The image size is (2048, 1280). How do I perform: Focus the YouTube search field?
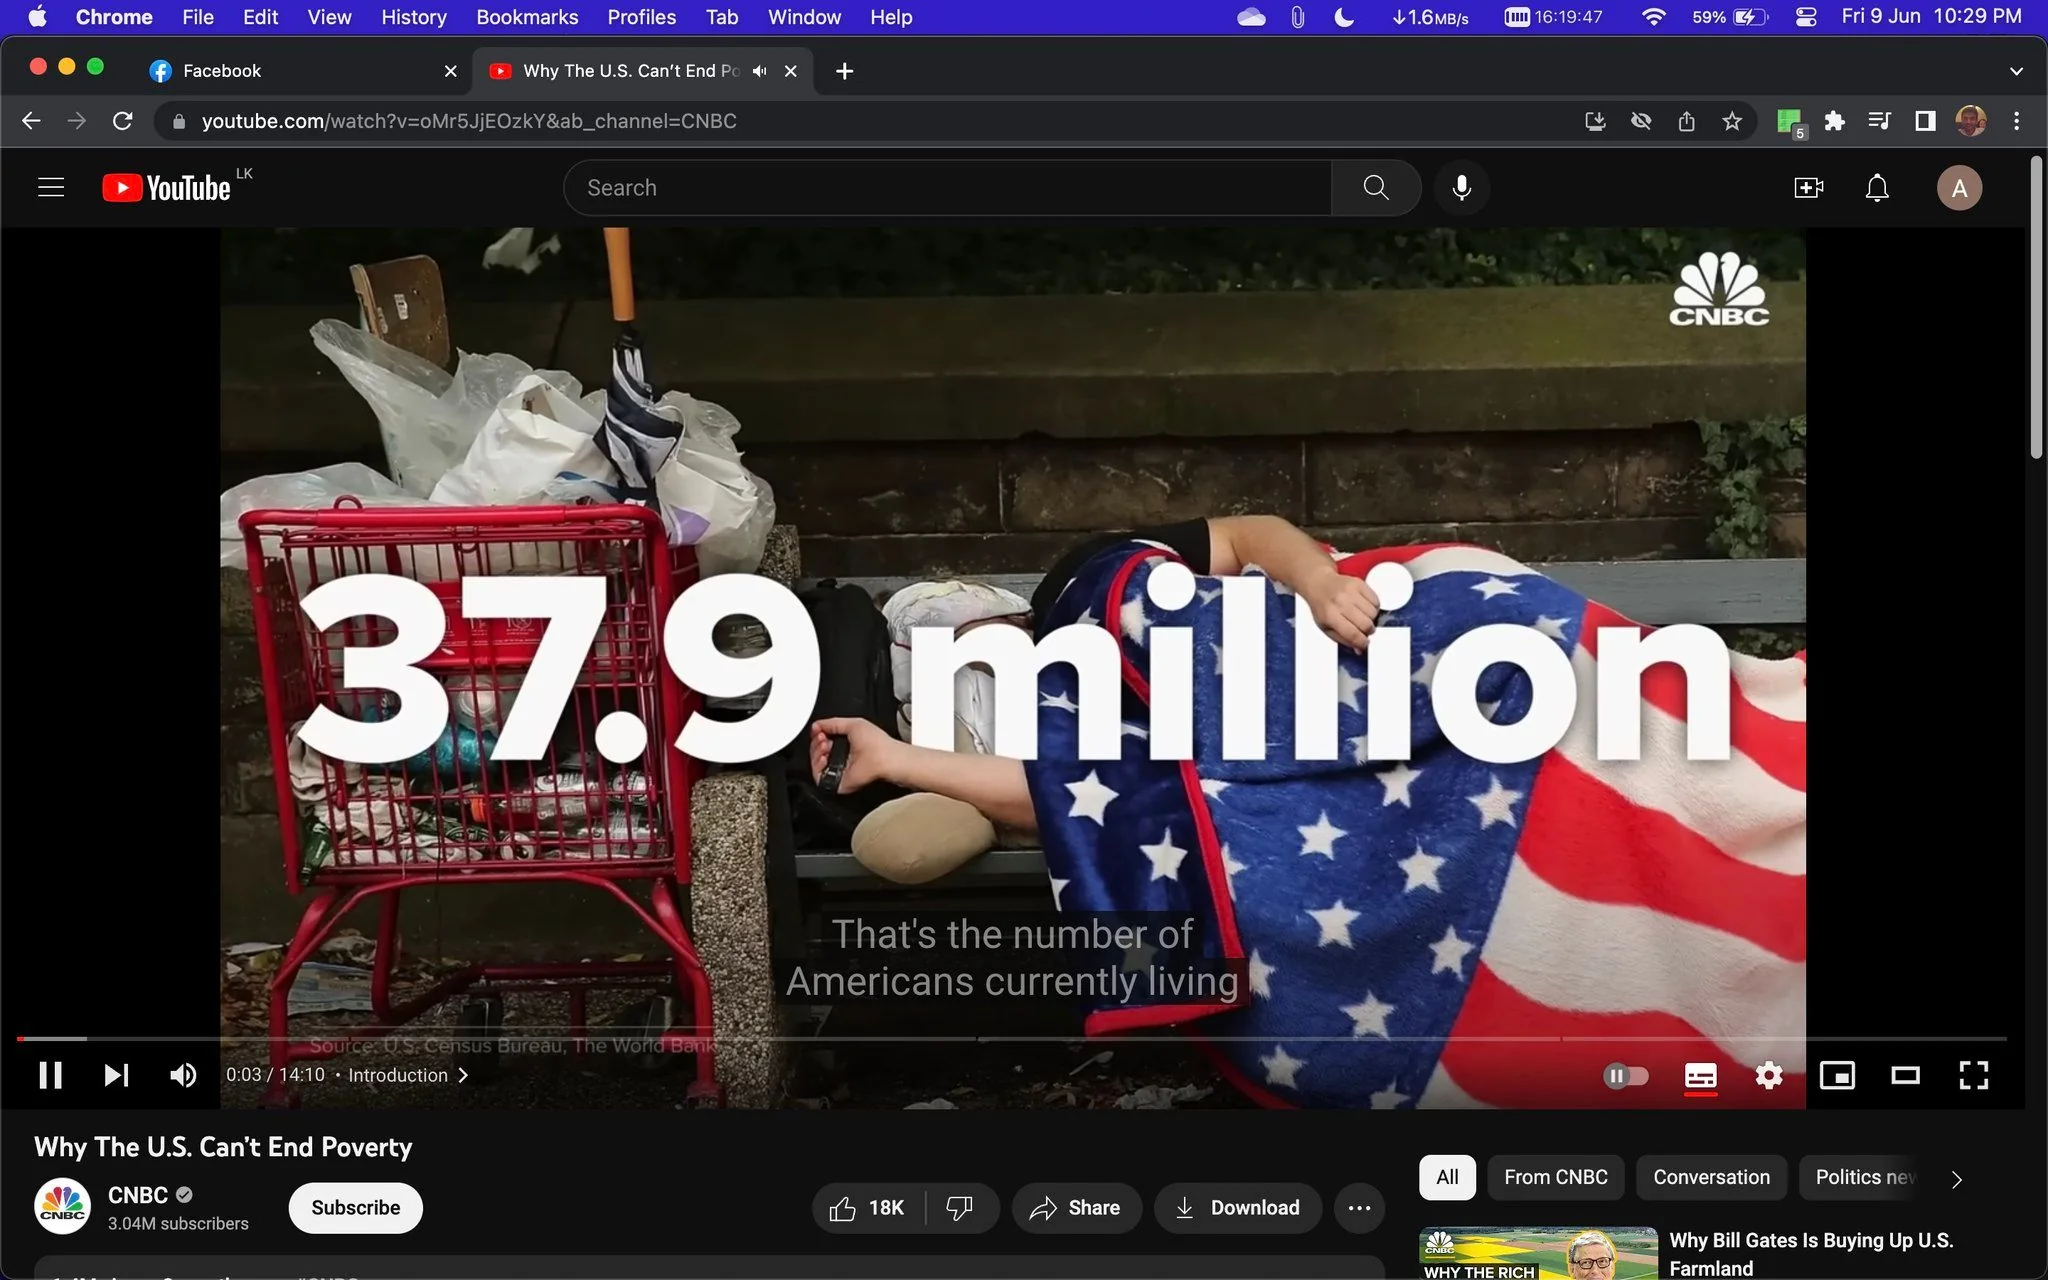click(x=948, y=188)
